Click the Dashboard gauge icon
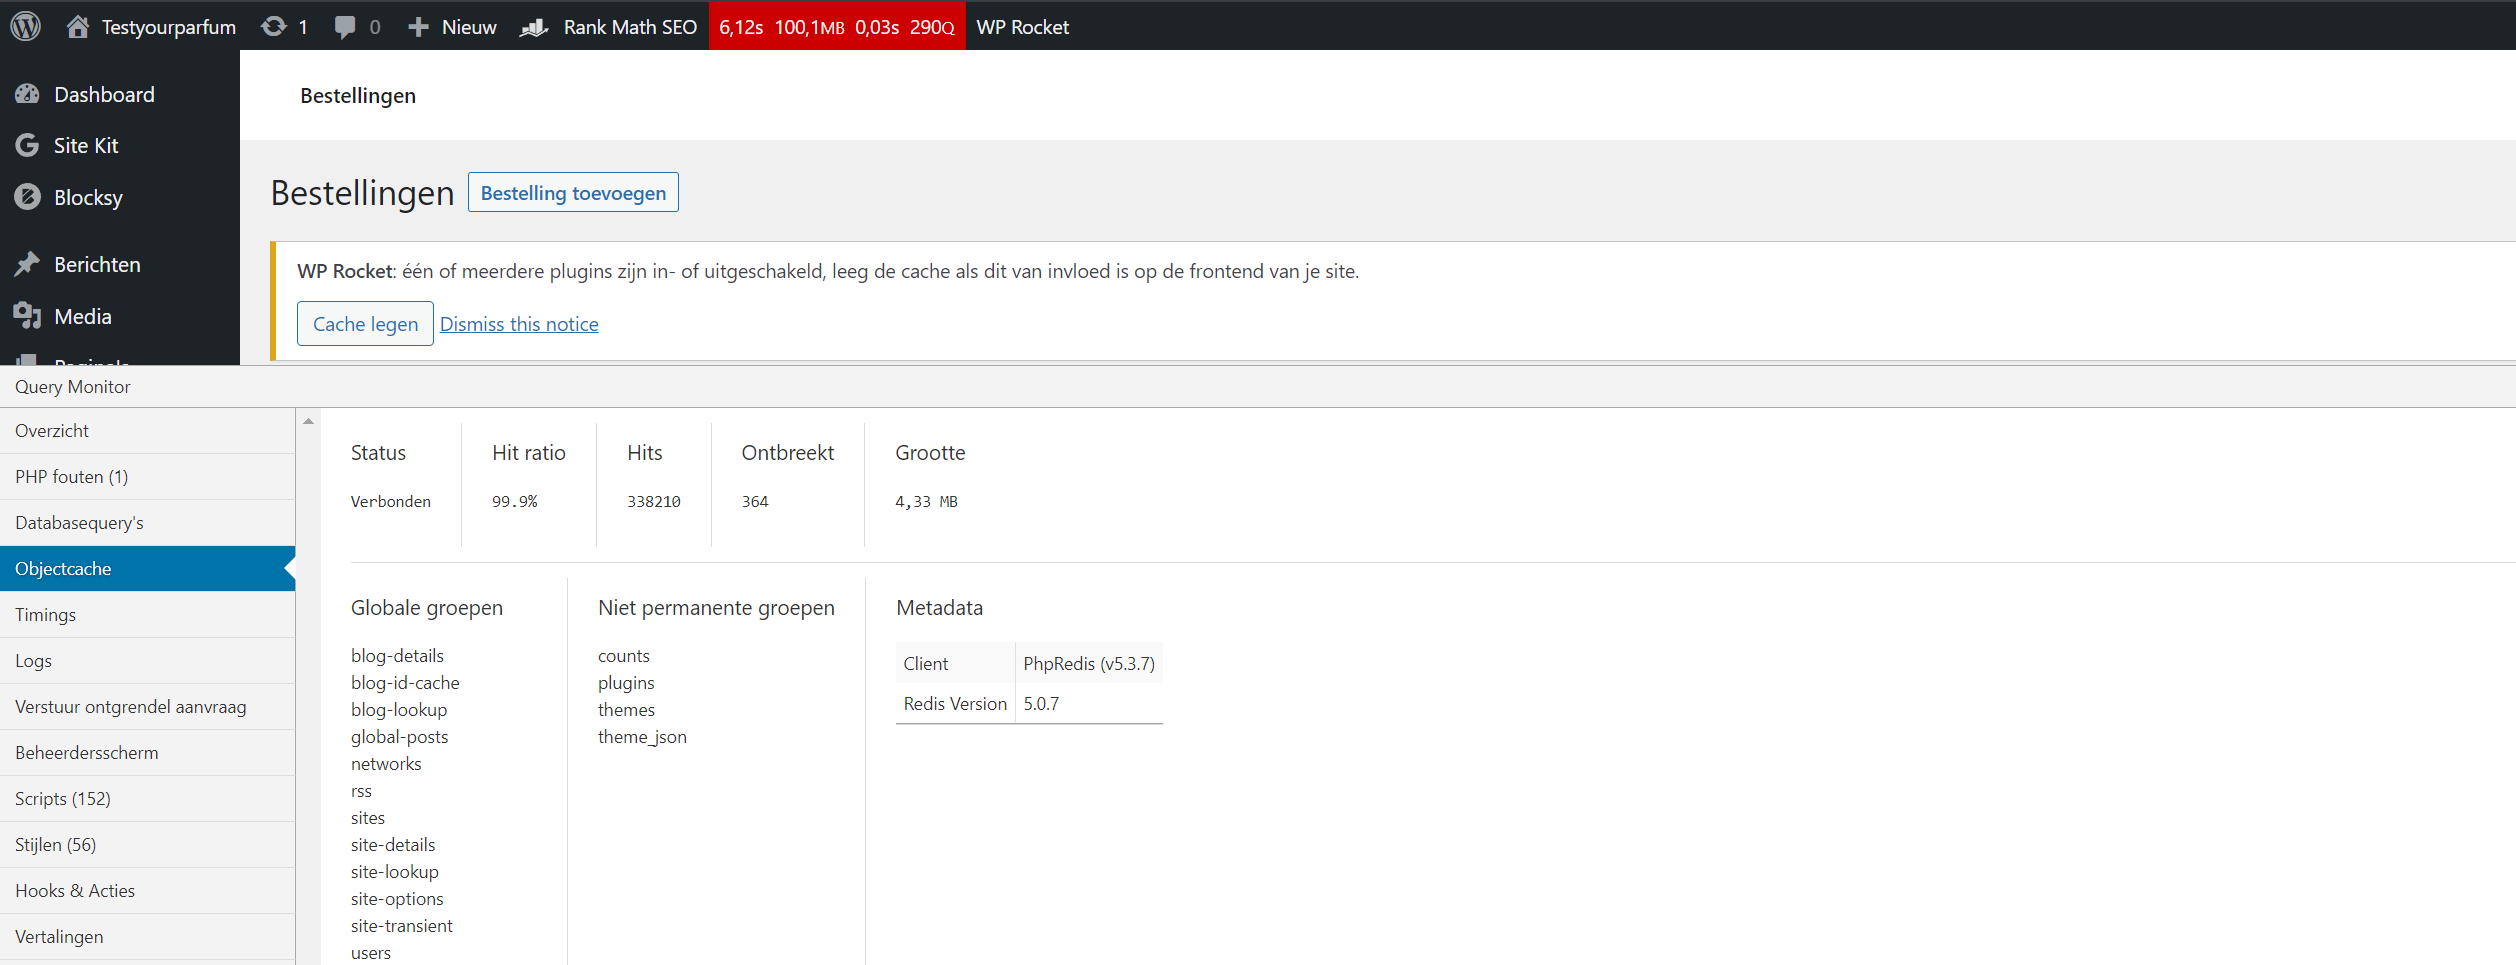 coord(27,94)
